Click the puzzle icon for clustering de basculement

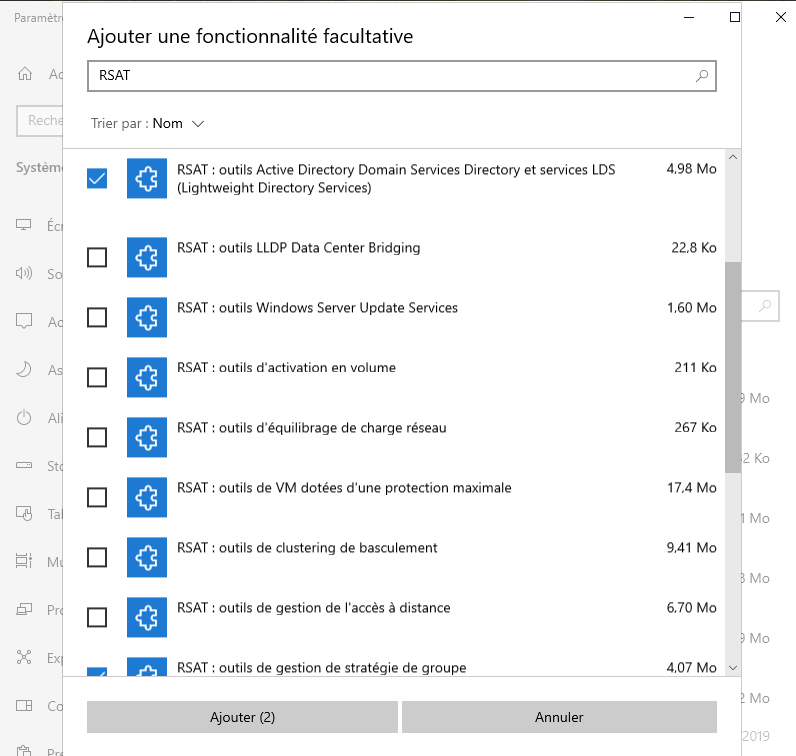pos(147,557)
